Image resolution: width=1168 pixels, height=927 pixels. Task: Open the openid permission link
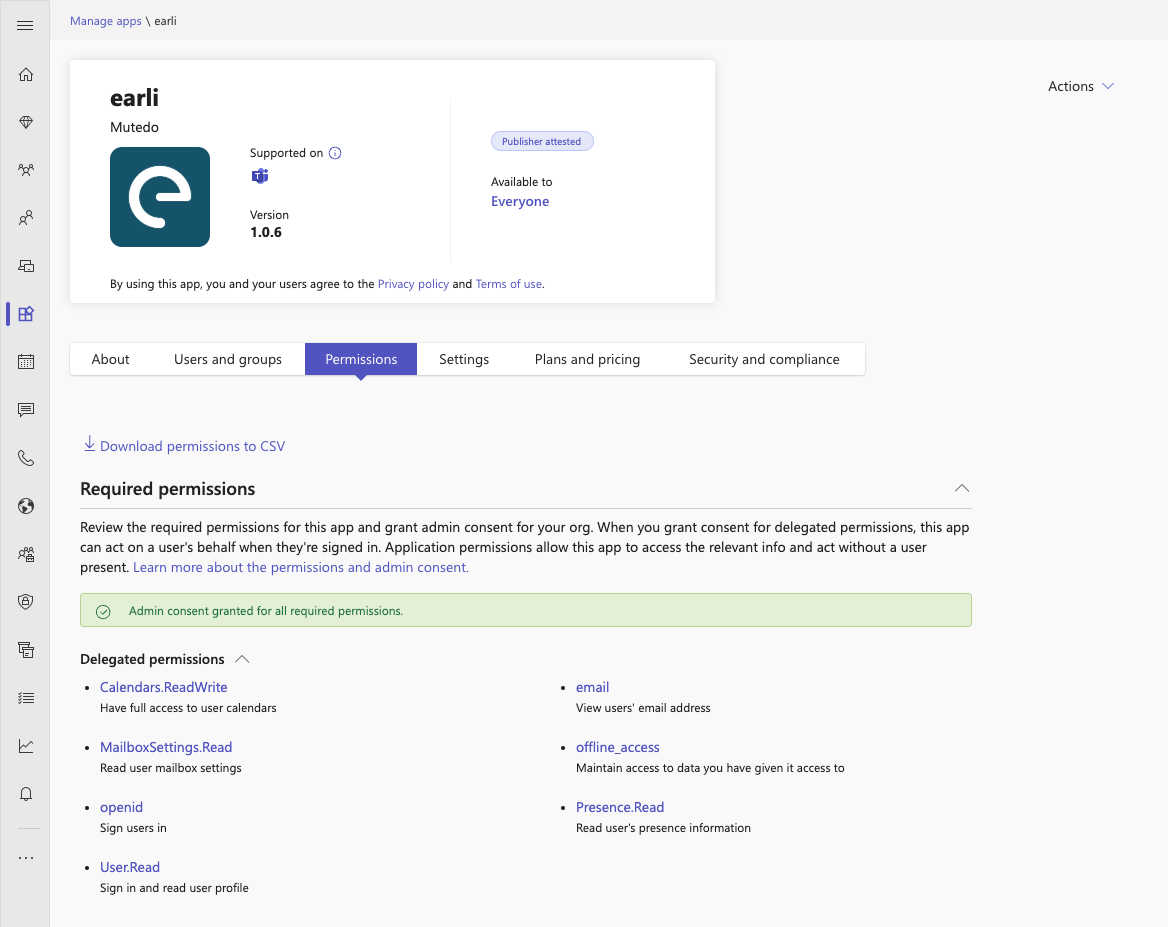[x=121, y=807]
